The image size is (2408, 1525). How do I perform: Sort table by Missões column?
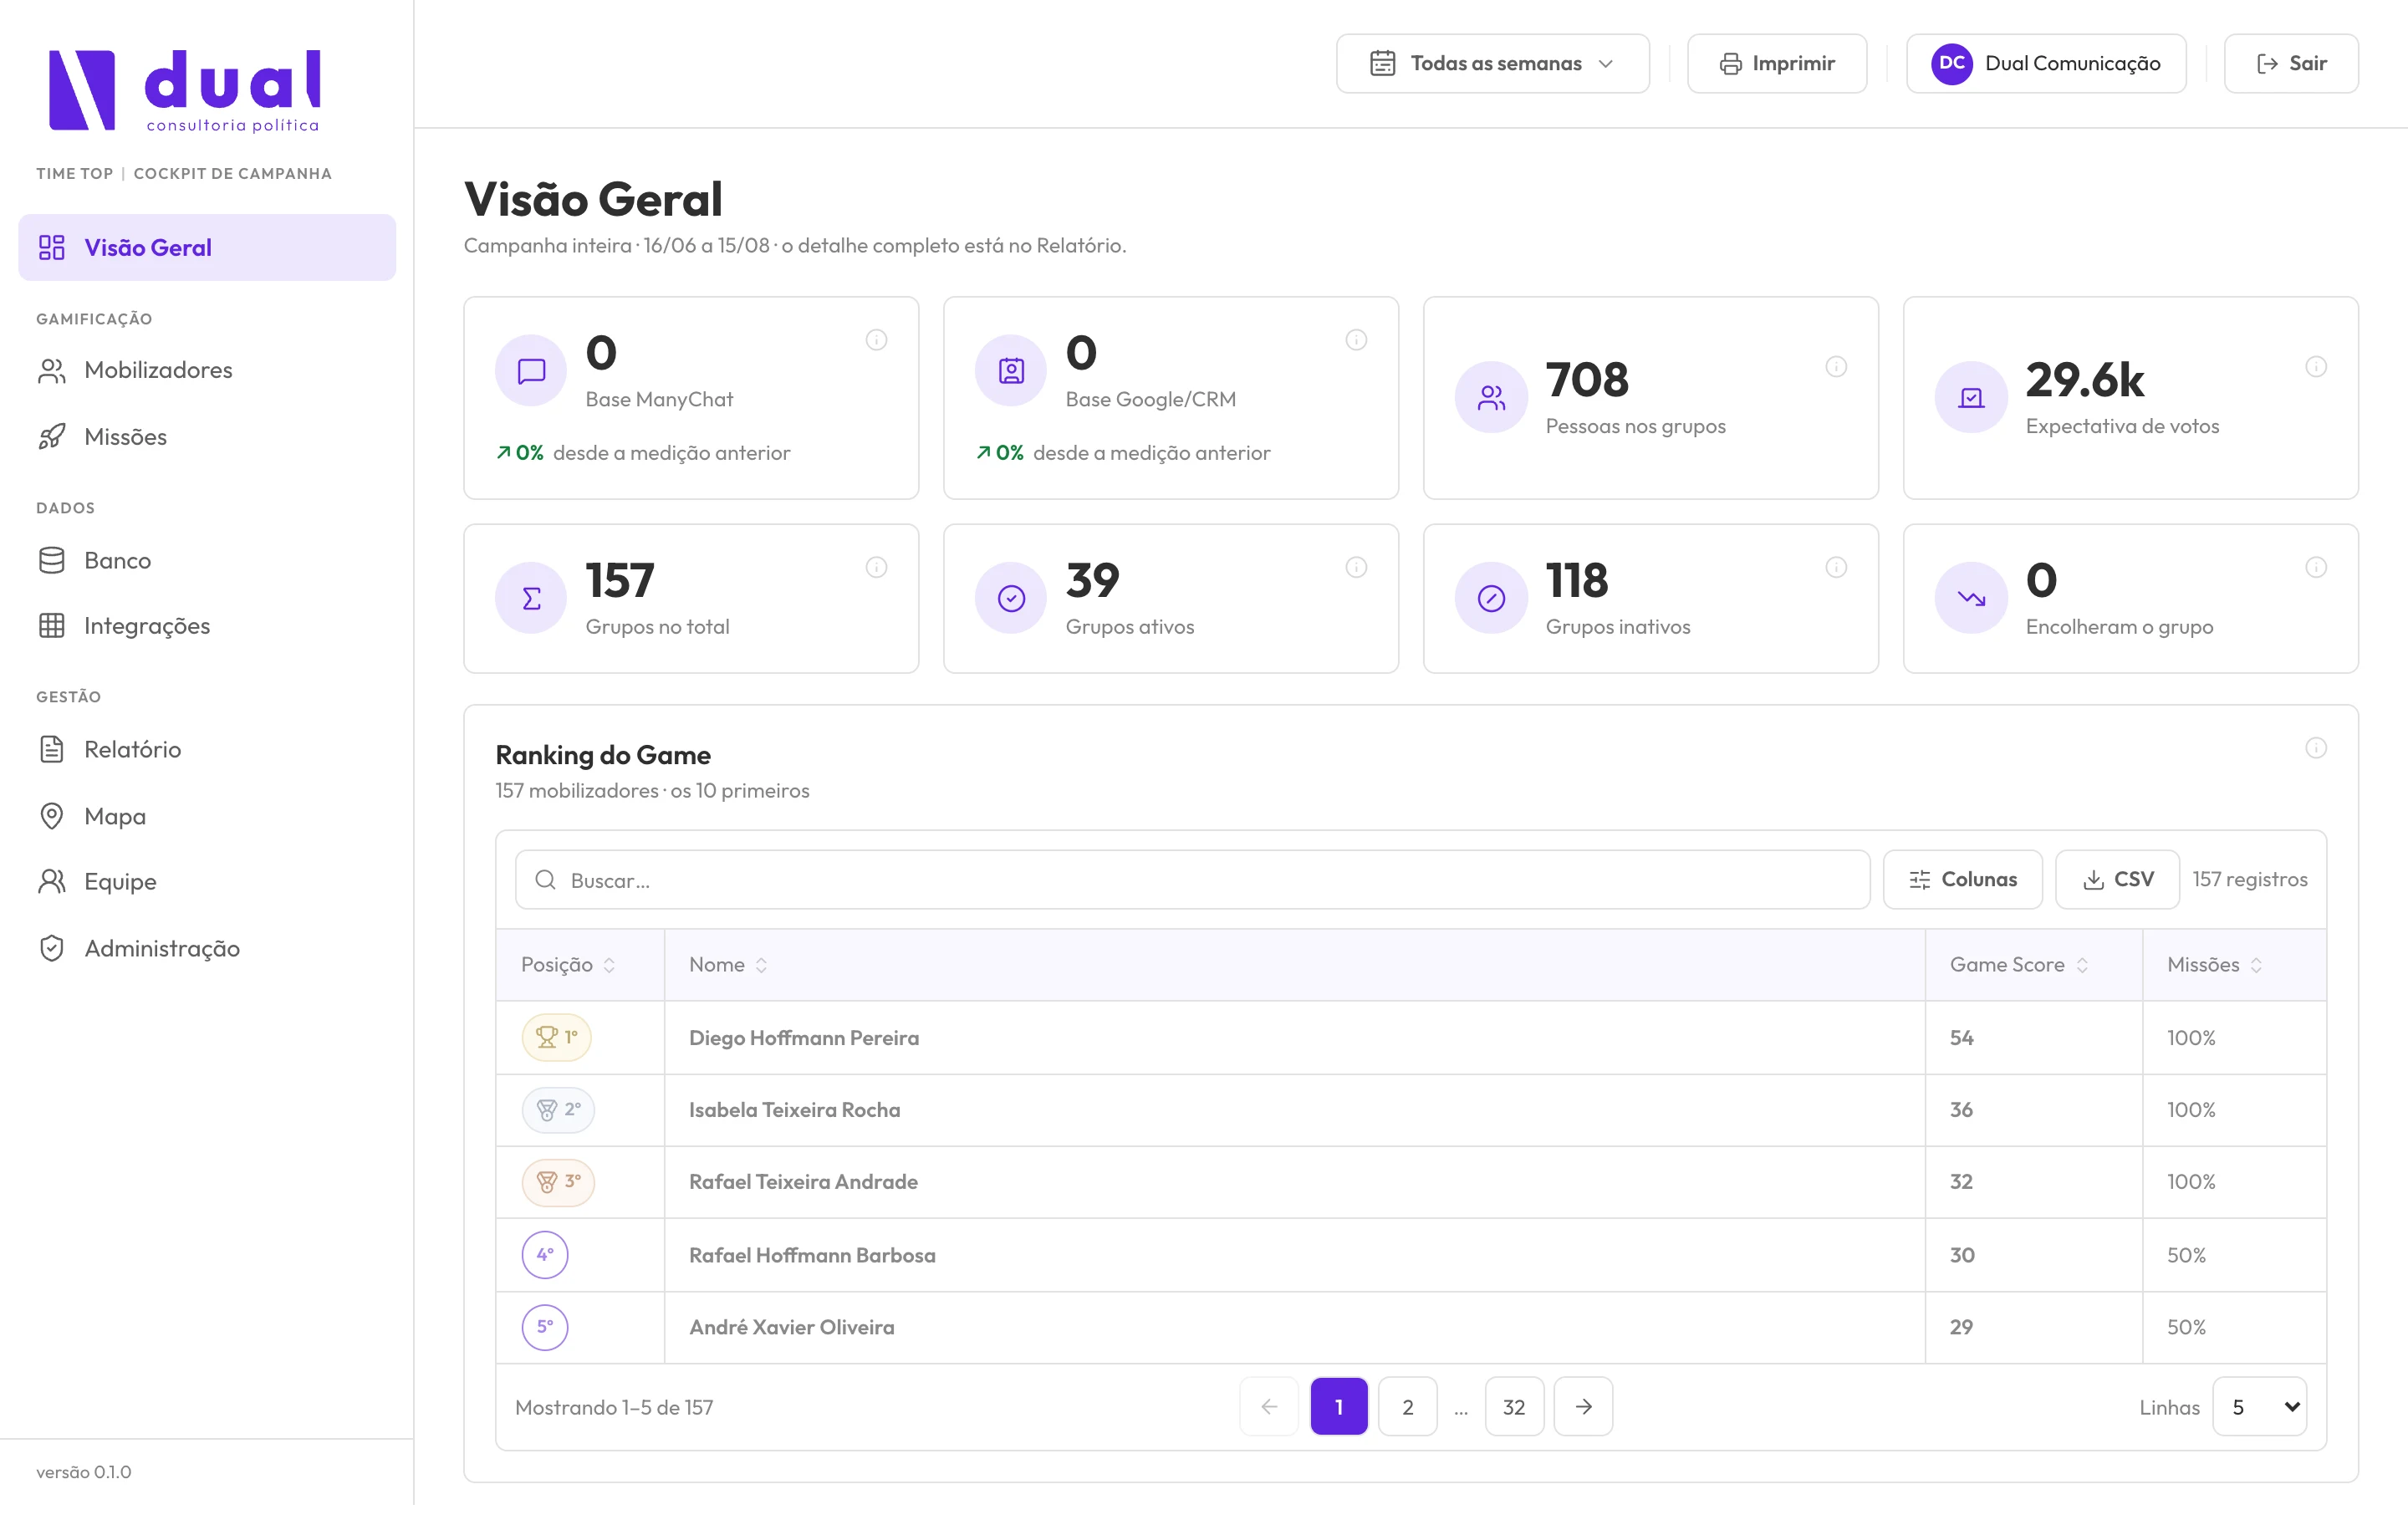(x=2214, y=965)
